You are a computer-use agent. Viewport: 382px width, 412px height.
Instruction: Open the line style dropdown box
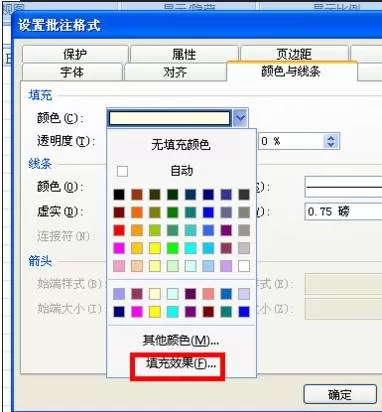point(343,187)
